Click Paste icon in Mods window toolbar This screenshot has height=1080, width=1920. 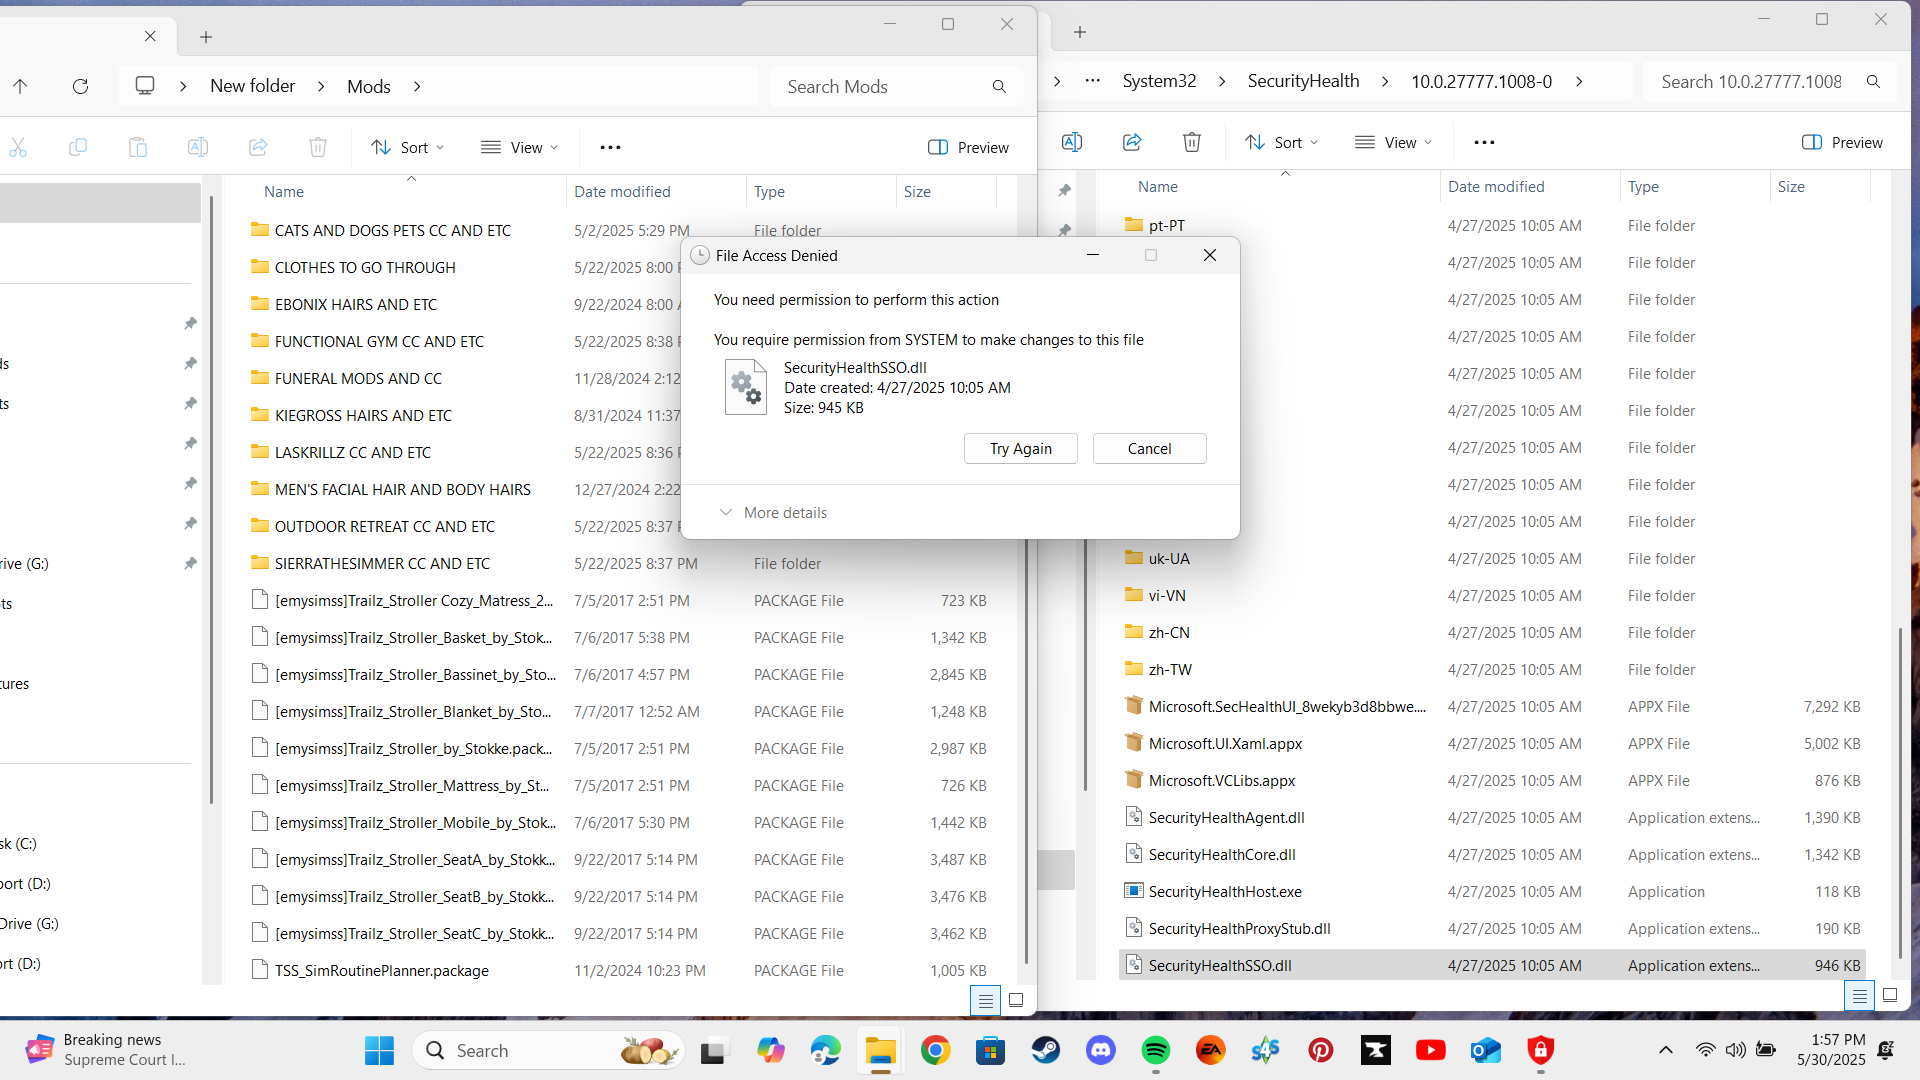pos(138,147)
